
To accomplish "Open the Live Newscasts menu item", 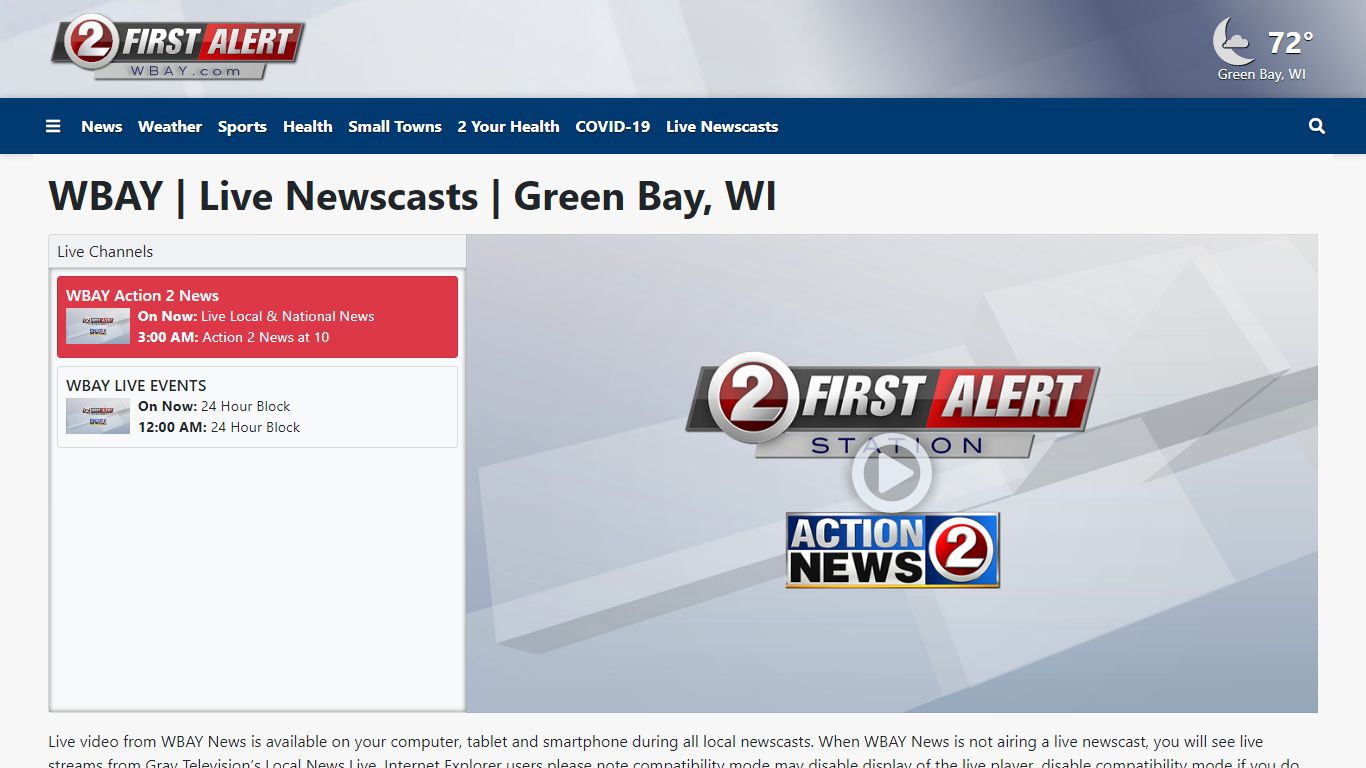I will pyautogui.click(x=722, y=126).
